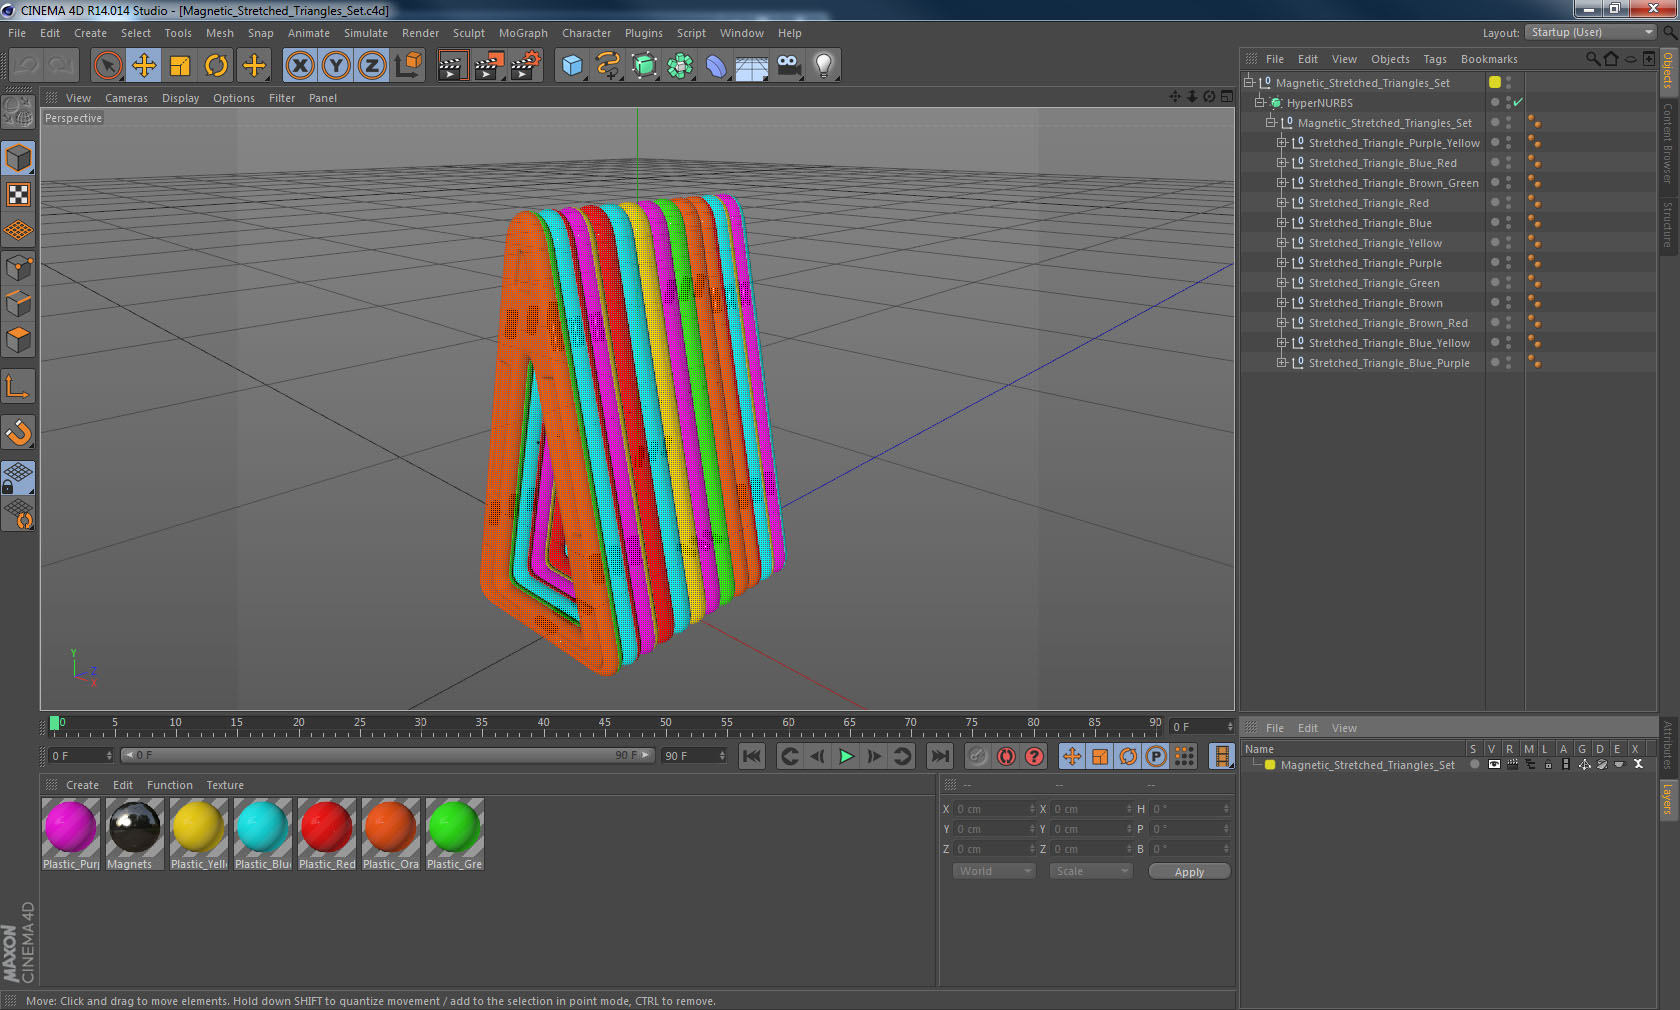This screenshot has height=1010, width=1680.
Task: Open the World coordinate mode dropdown
Action: [993, 871]
